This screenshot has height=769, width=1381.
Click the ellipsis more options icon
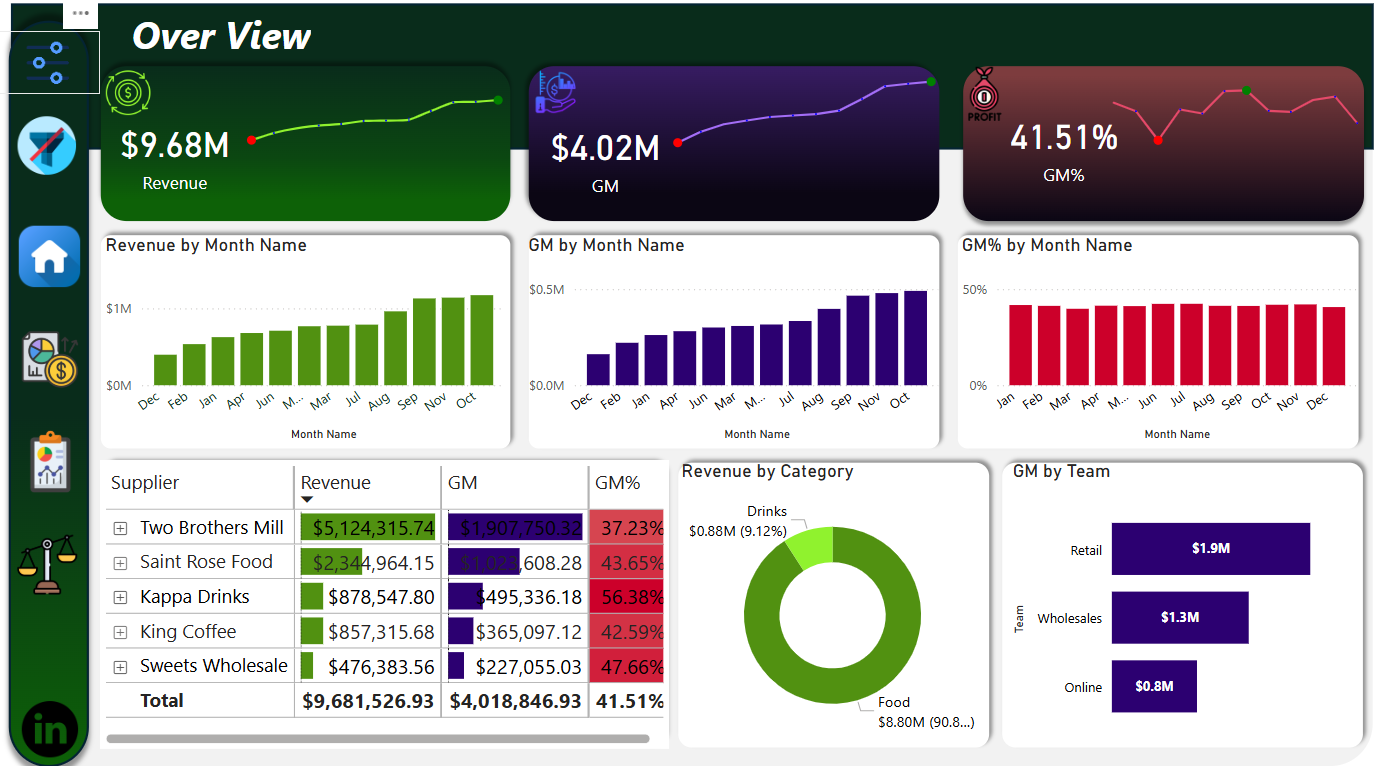80,14
